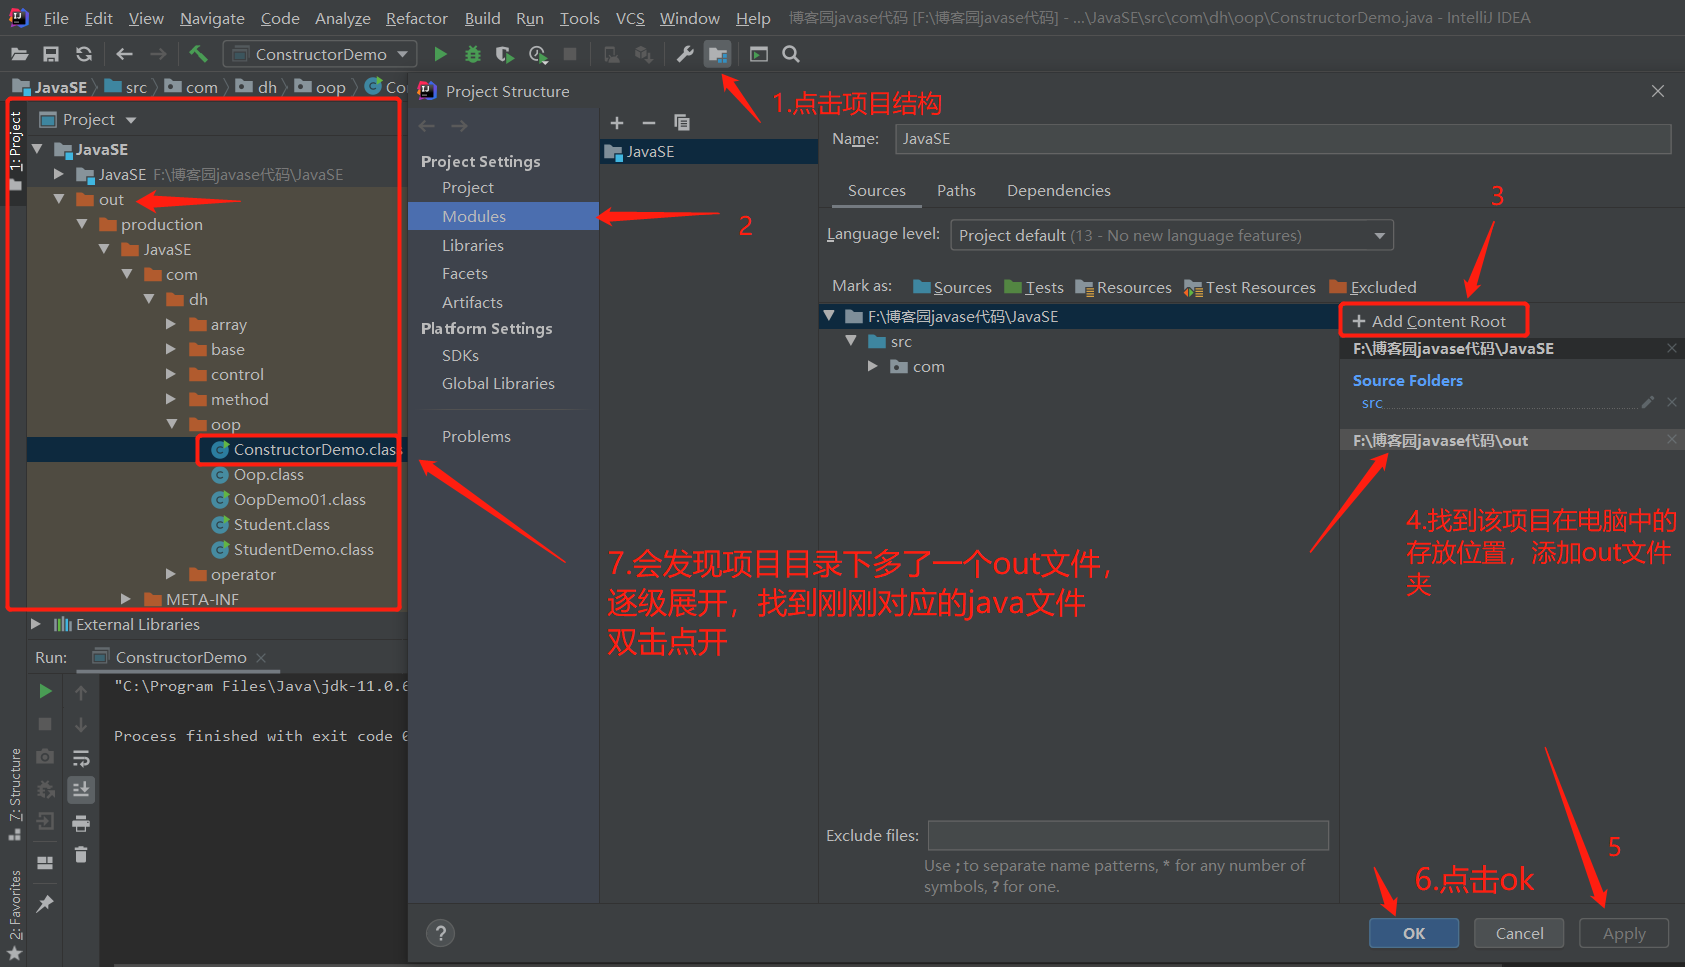This screenshot has height=967, width=1685.
Task: Click the Back navigation arrow in main toolbar
Action: [124, 54]
